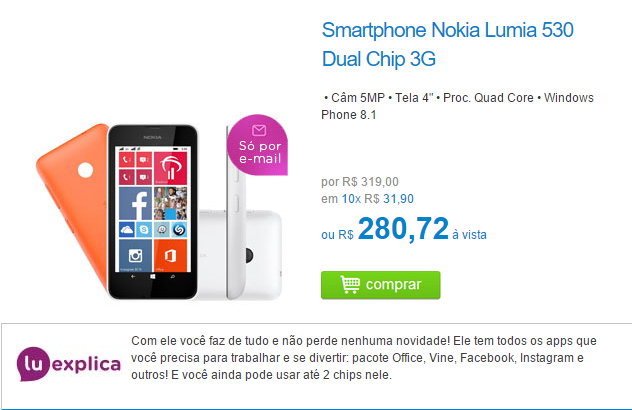
Task: Click the 10x R$ 31,90 installment text
Action: point(377,199)
